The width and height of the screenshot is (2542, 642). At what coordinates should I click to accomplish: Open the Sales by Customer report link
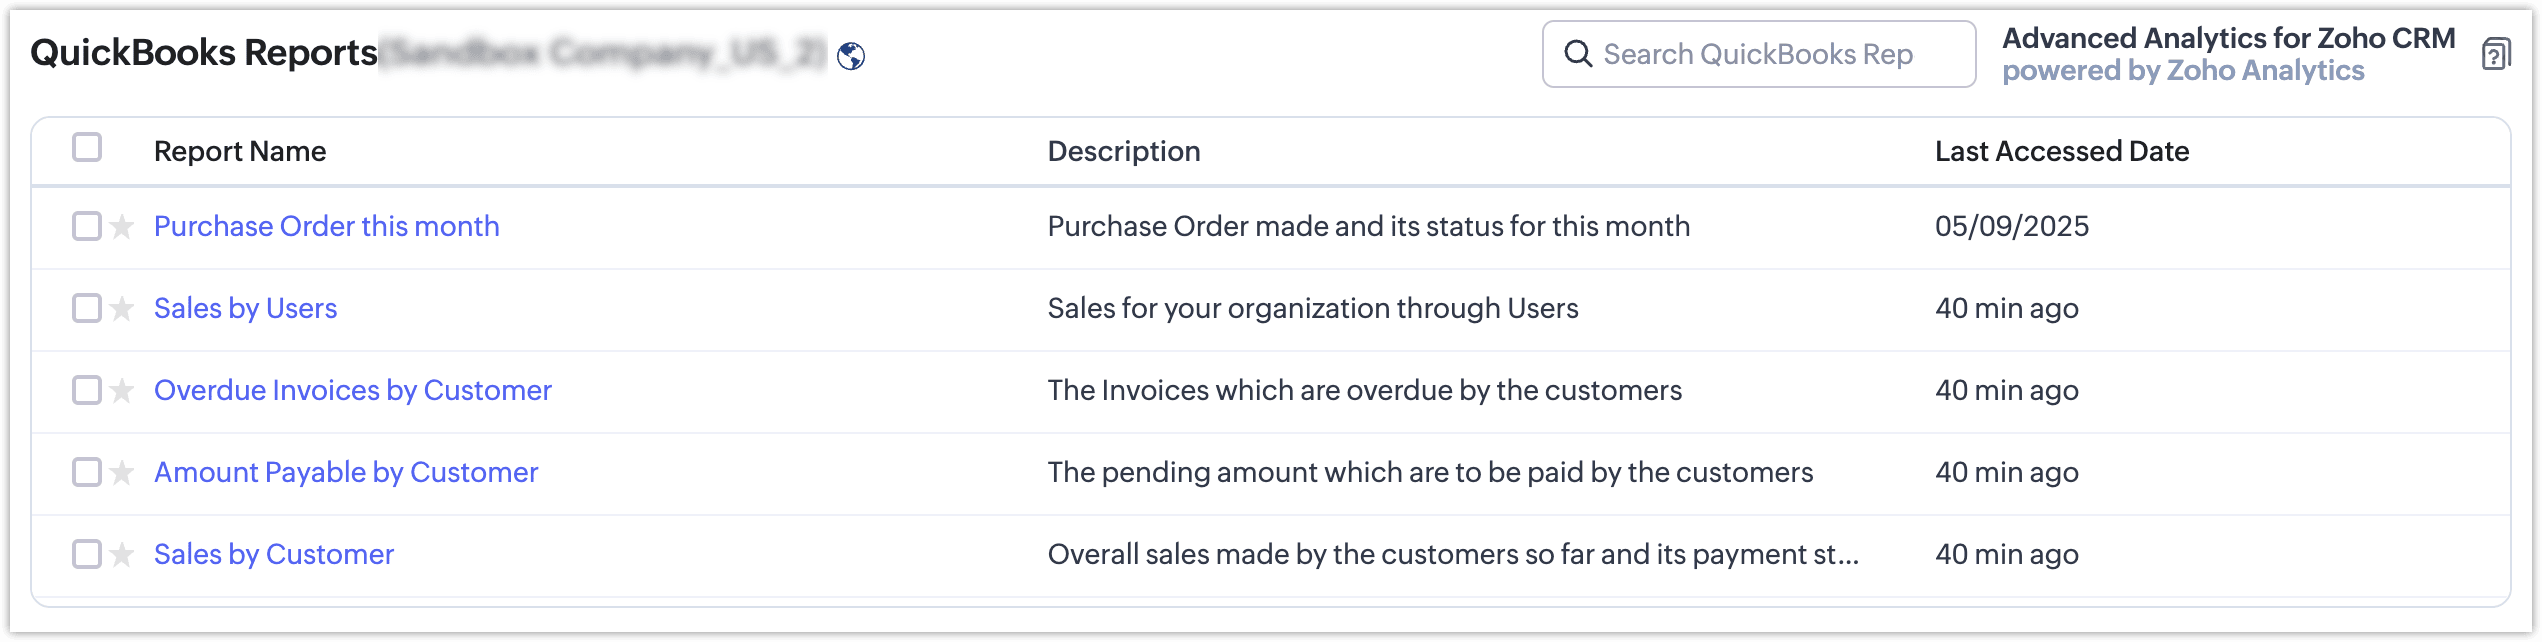[274, 554]
